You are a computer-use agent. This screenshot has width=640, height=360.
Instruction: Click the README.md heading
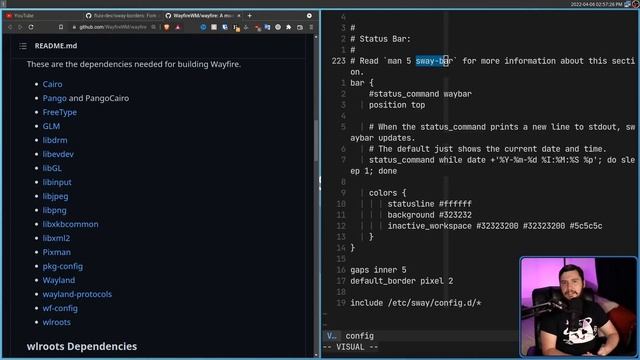point(56,46)
